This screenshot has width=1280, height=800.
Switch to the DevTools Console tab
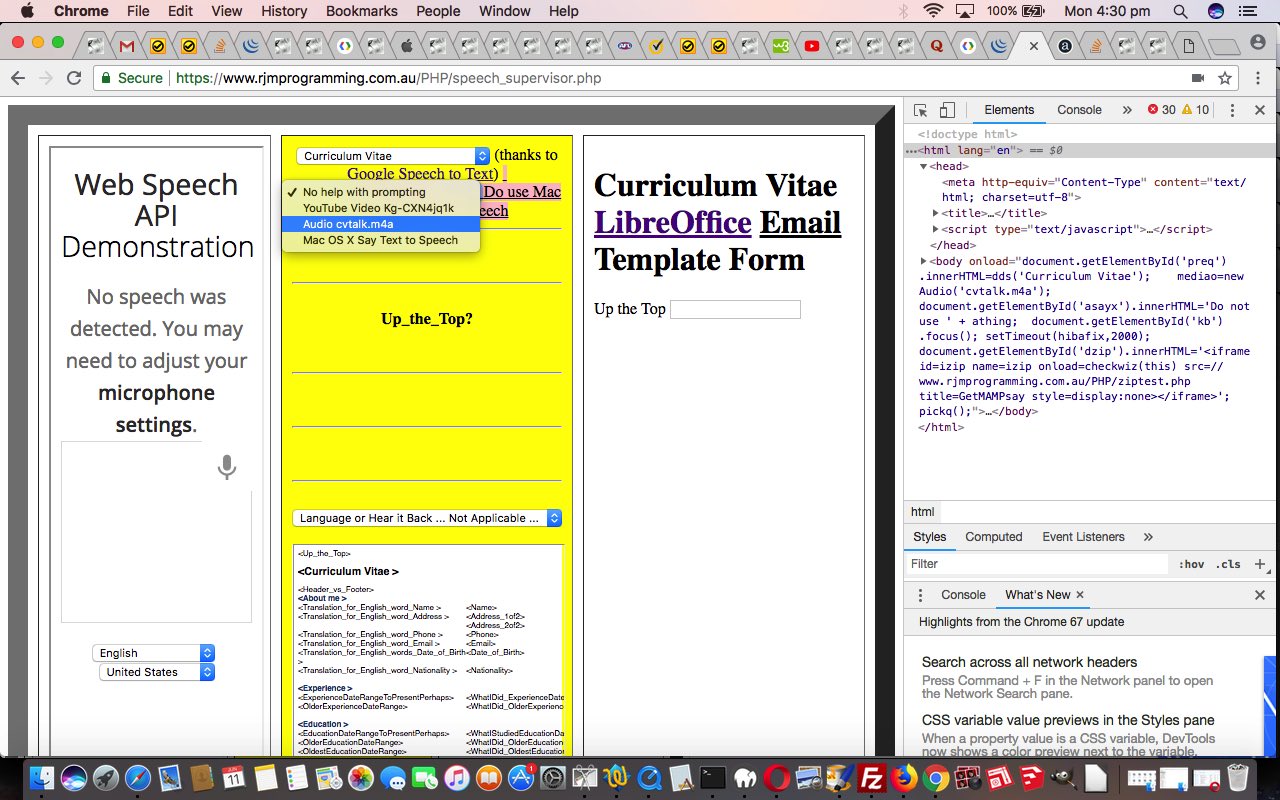click(x=1079, y=110)
